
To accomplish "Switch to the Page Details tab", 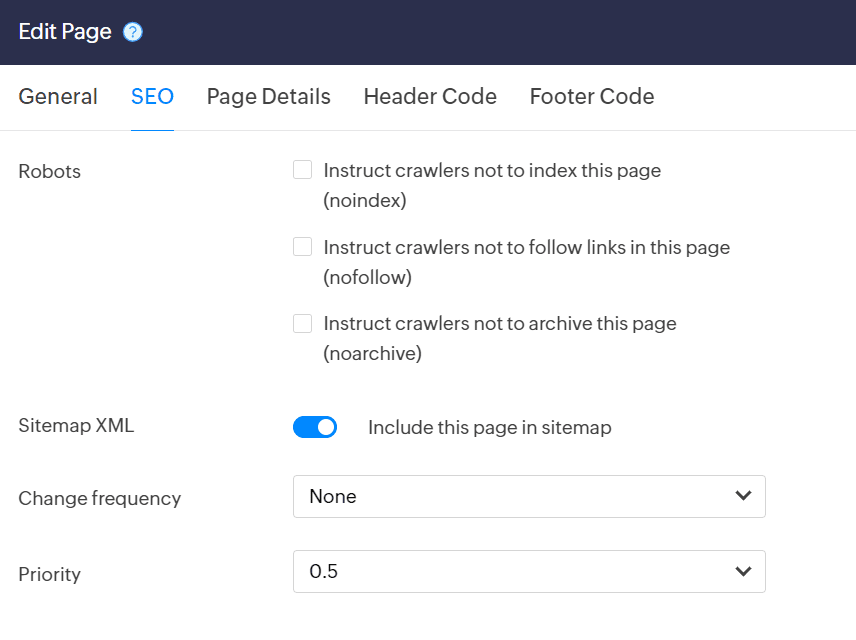I will [268, 97].
